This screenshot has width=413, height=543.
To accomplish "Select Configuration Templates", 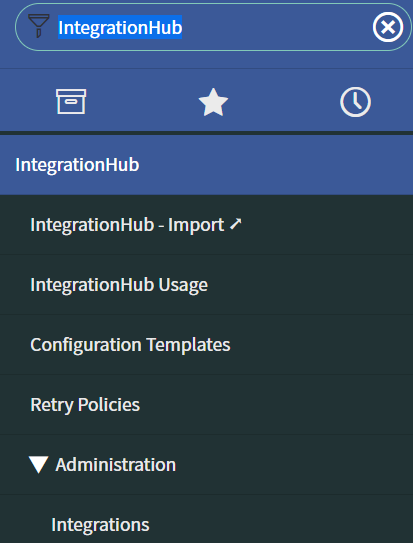I will tap(130, 345).
